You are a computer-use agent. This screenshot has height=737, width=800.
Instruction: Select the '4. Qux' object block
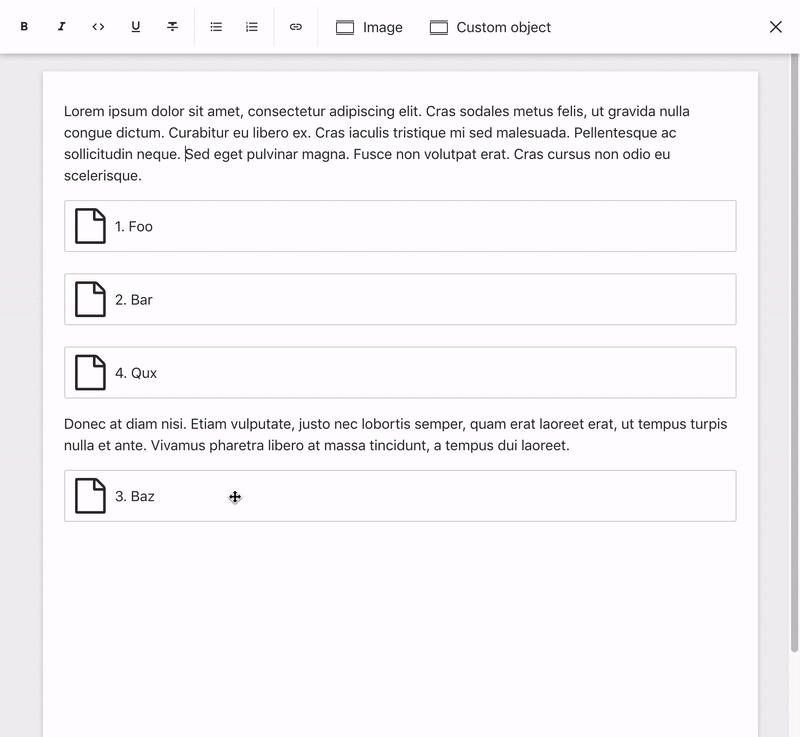point(400,372)
